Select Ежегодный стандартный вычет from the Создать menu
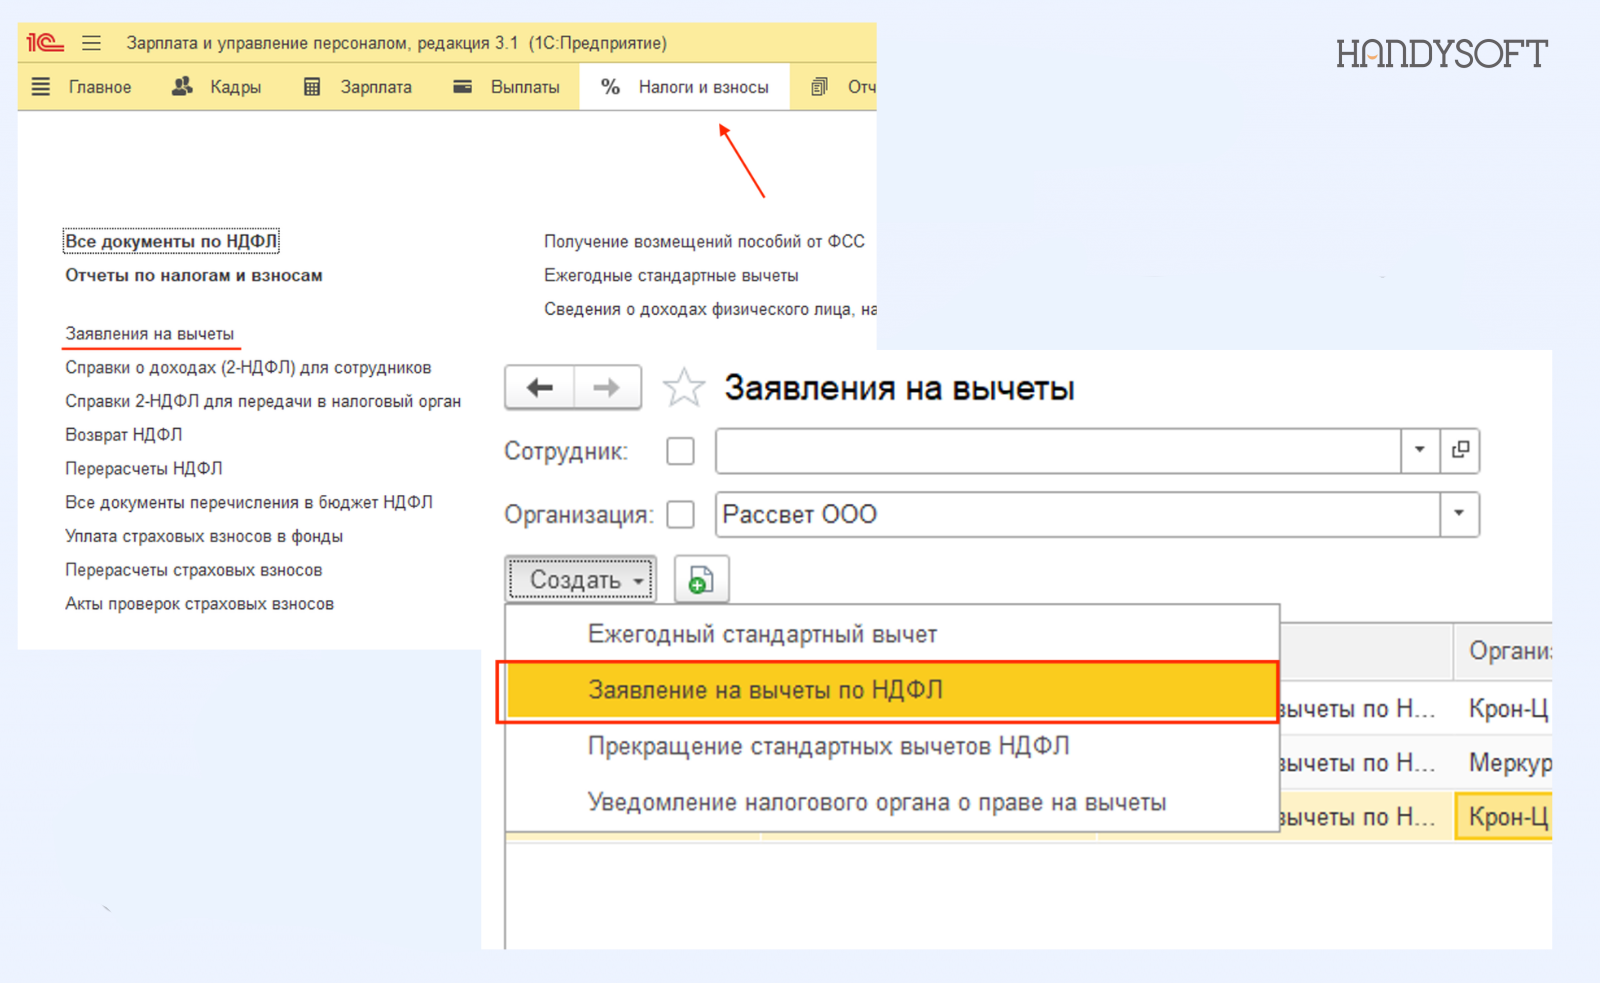Screen dimensions: 1600x983 [x=892, y=634]
